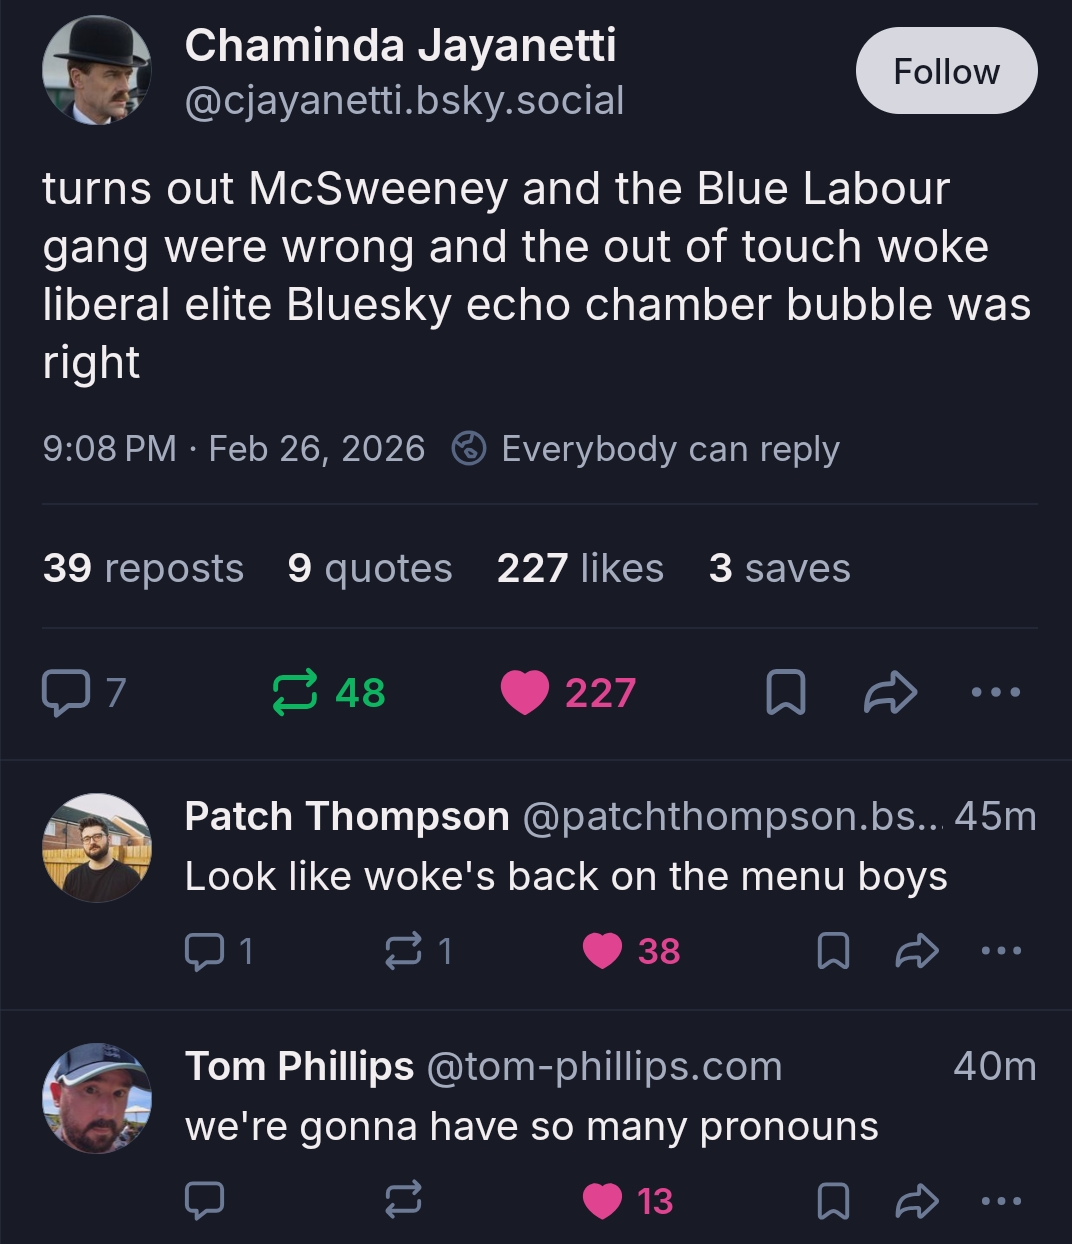Open Tom Phillips's profile name
The height and width of the screenshot is (1244, 1072).
point(299,1066)
